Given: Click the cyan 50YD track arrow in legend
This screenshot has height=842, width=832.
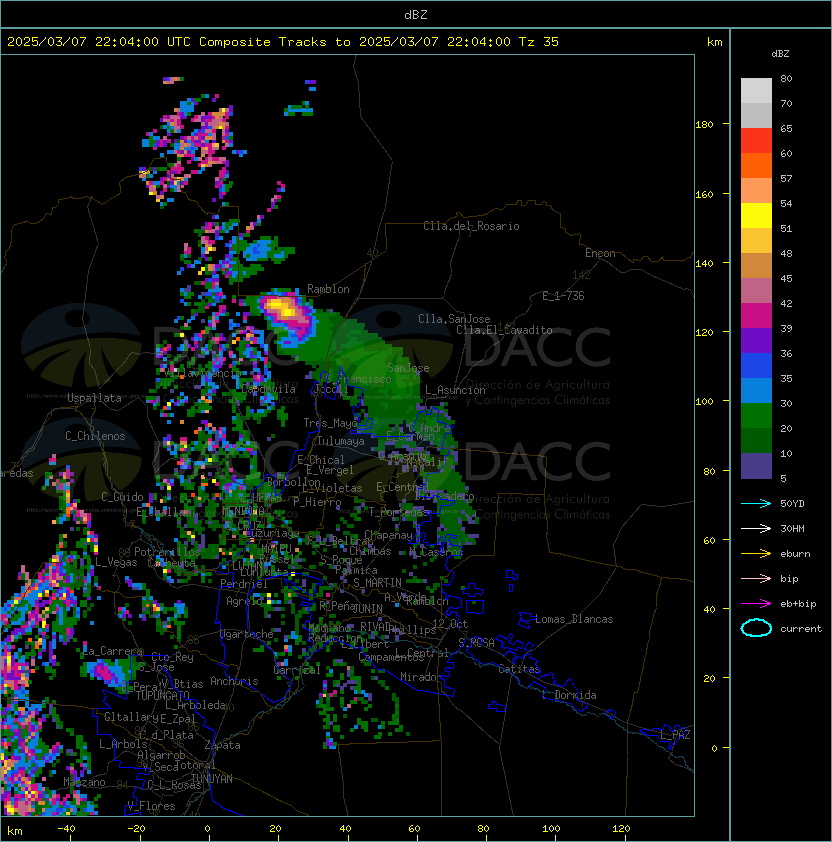Looking at the screenshot, I should tap(756, 503).
